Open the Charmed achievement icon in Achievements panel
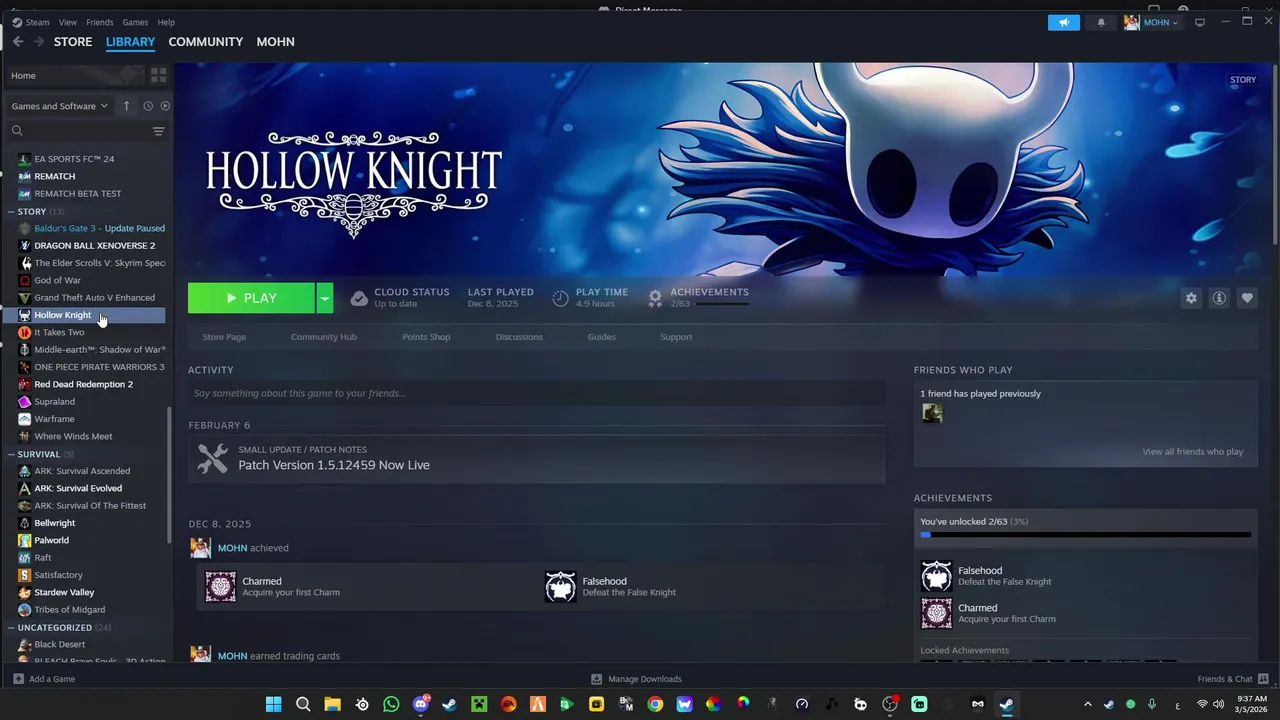This screenshot has width=1280, height=720. point(936,613)
